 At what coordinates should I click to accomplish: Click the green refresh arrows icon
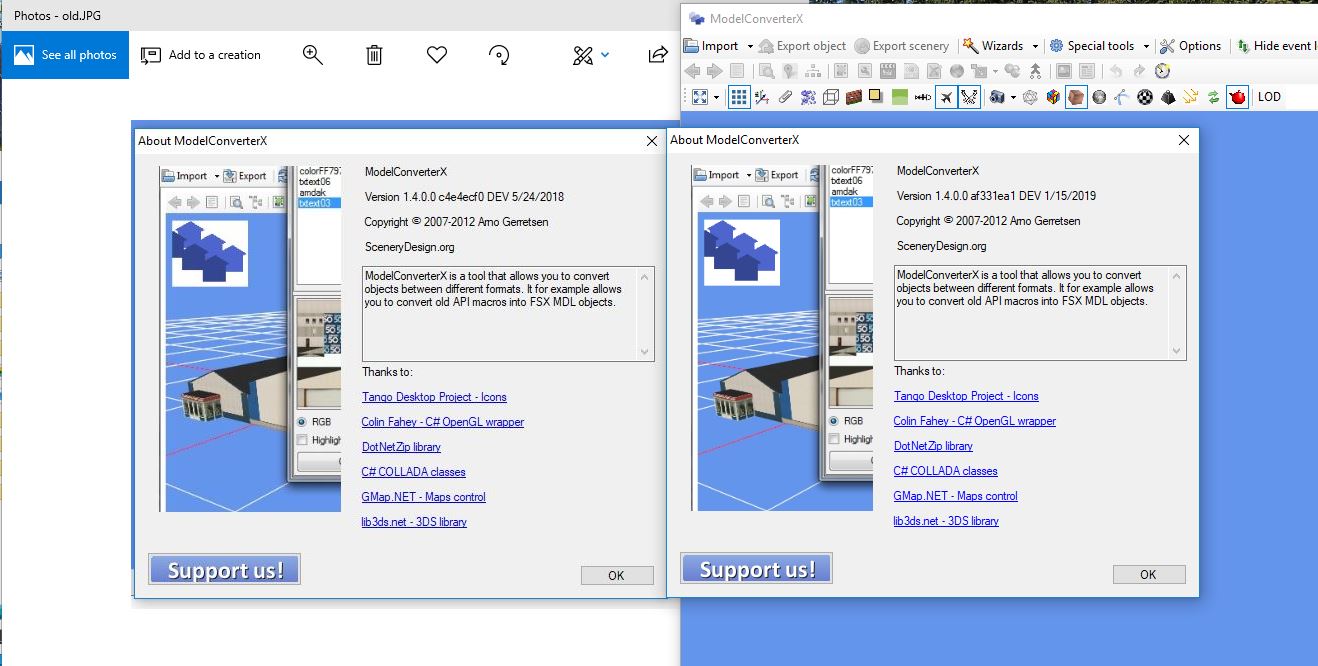(1213, 97)
